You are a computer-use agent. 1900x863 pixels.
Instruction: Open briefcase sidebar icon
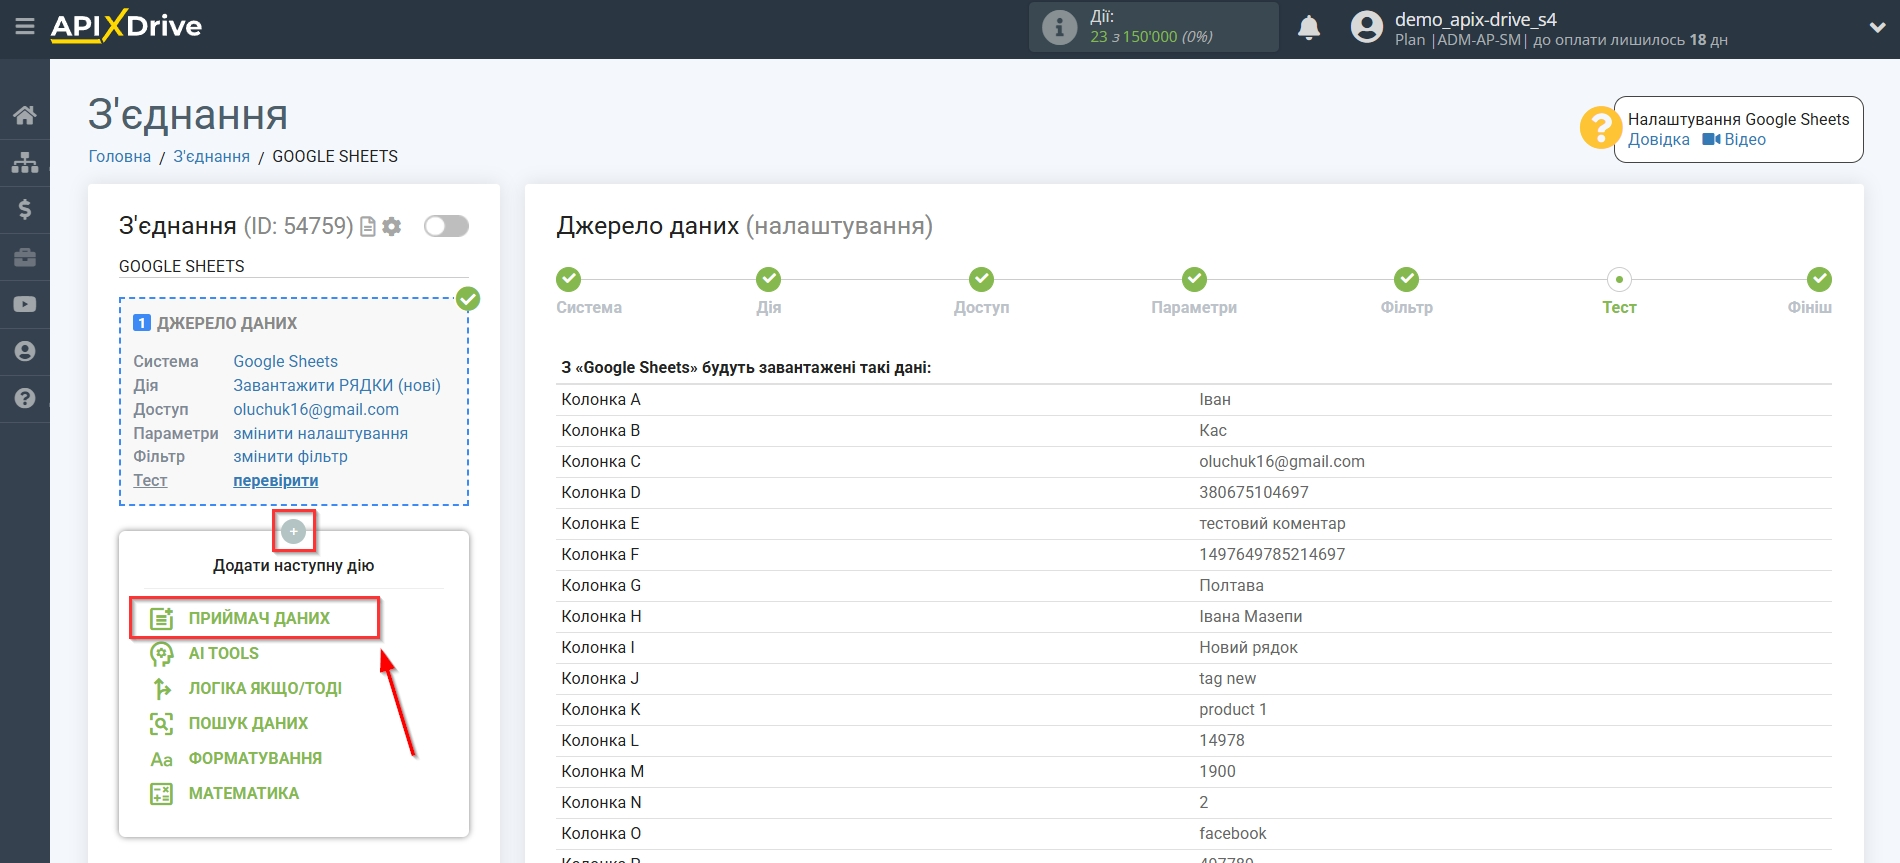25,257
